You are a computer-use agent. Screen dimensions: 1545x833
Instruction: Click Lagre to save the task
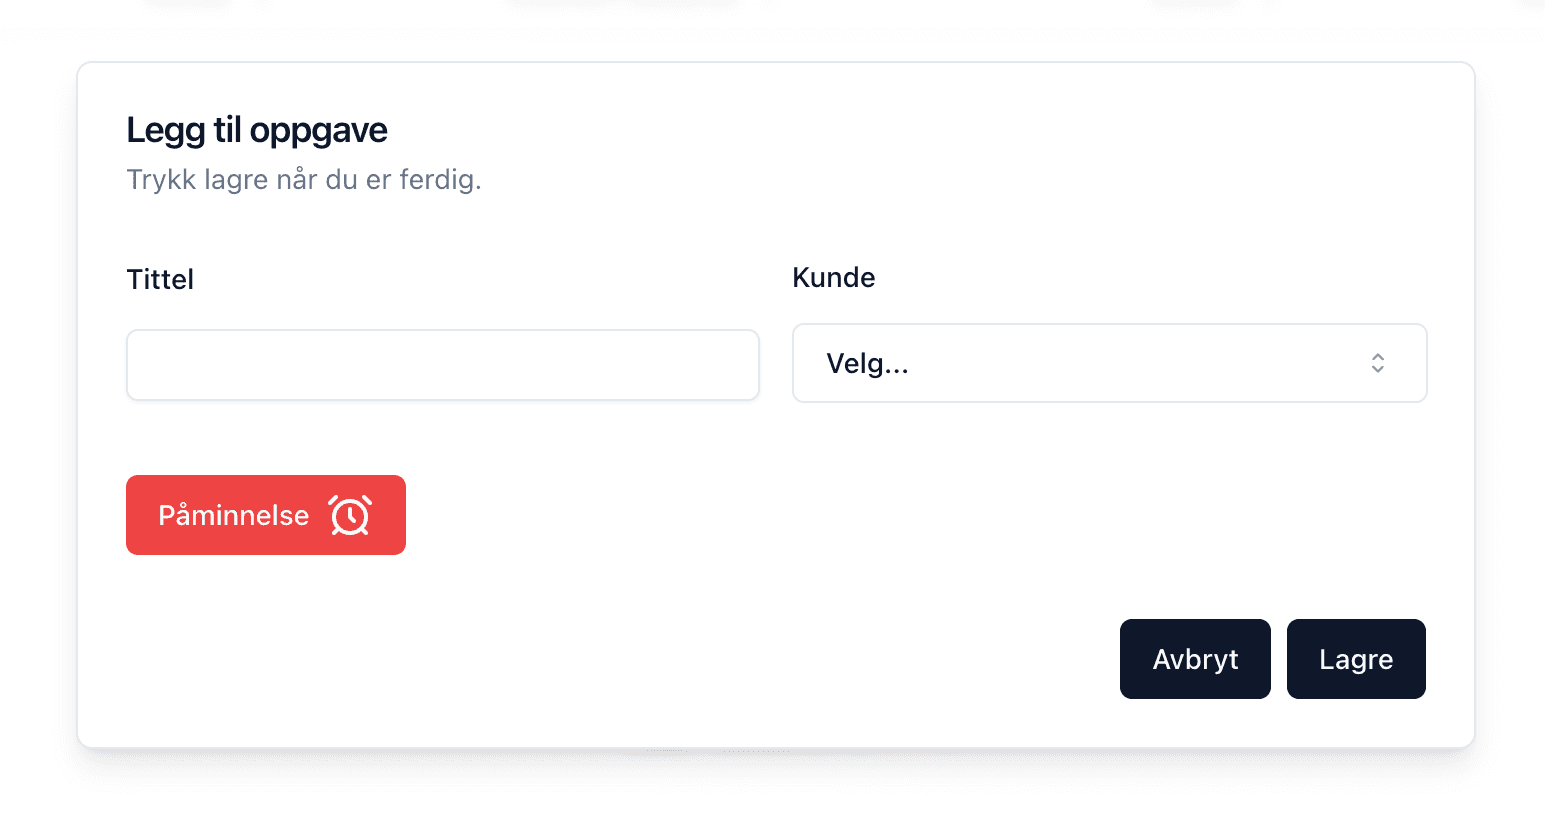coord(1356,659)
